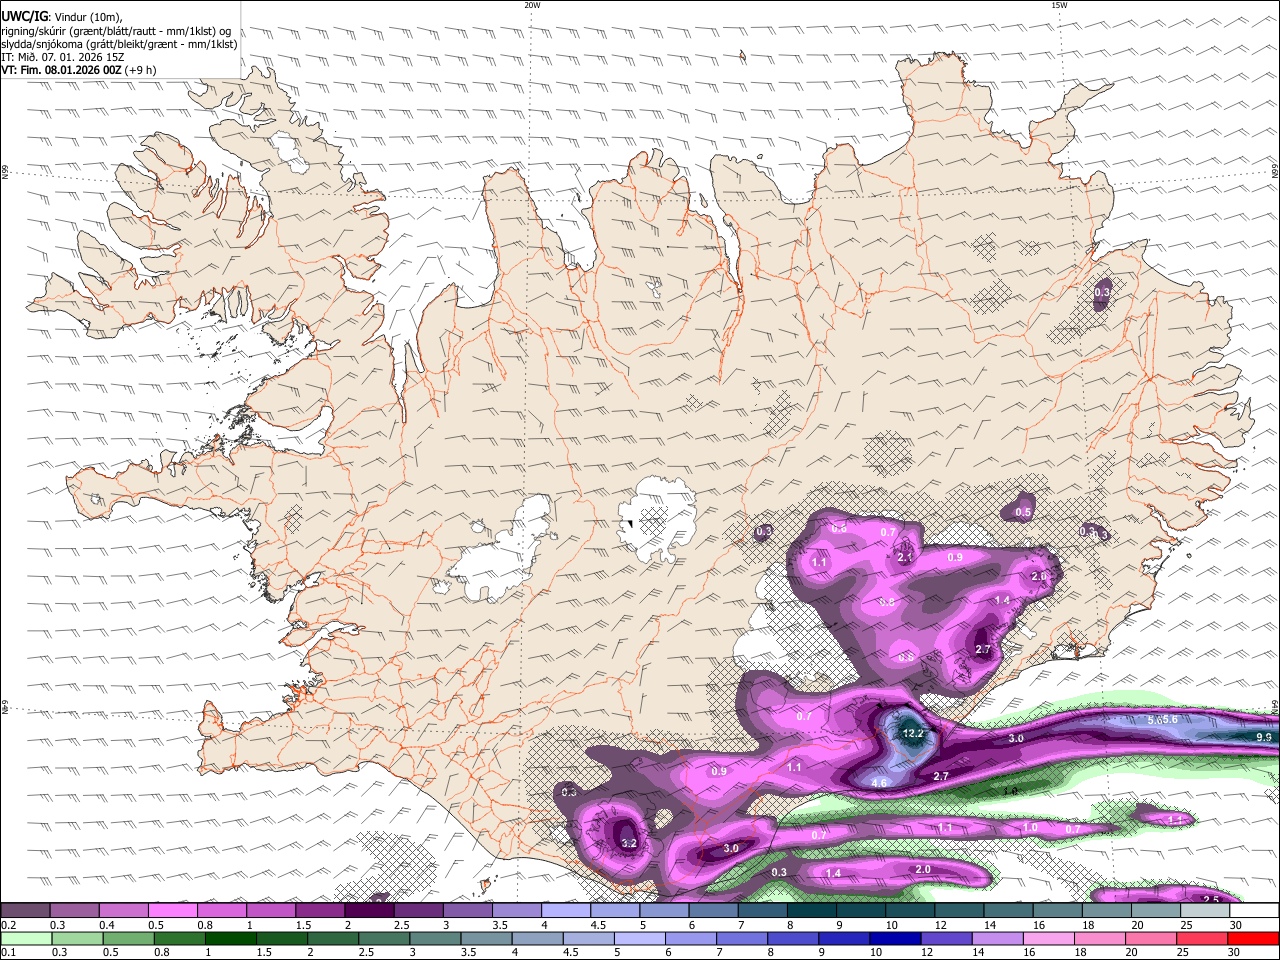The image size is (1280, 960).
Task: Click the 30 label in top legend row
Action: (1235, 925)
